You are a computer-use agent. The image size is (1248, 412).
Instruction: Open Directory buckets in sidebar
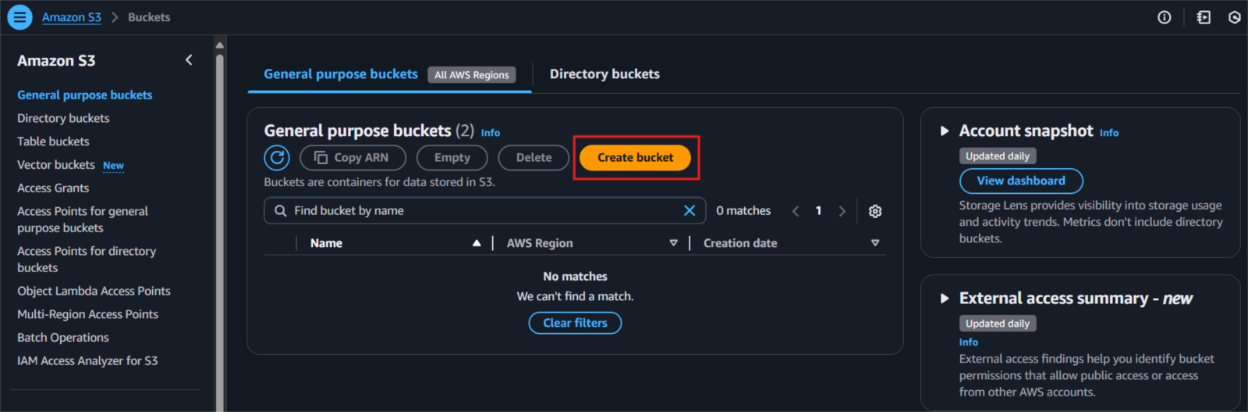(63, 118)
